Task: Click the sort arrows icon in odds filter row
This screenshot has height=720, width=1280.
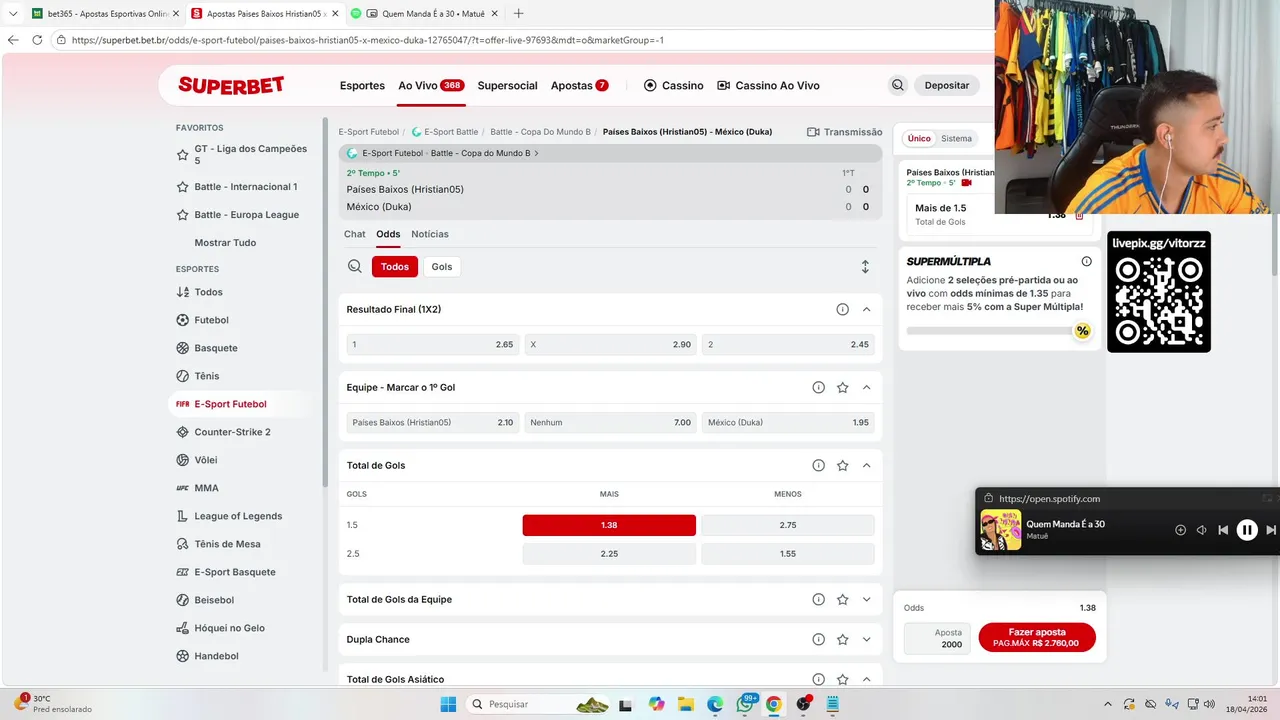Action: click(865, 267)
